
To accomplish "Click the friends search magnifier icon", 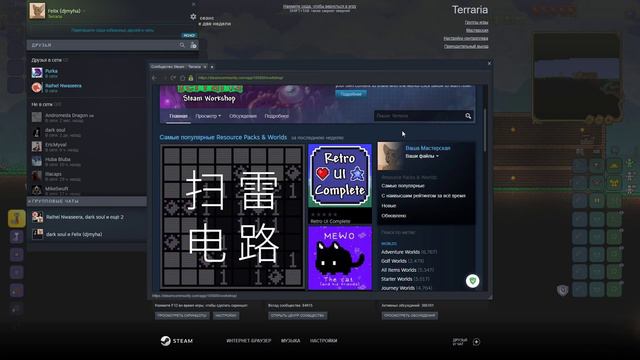I will [182, 45].
